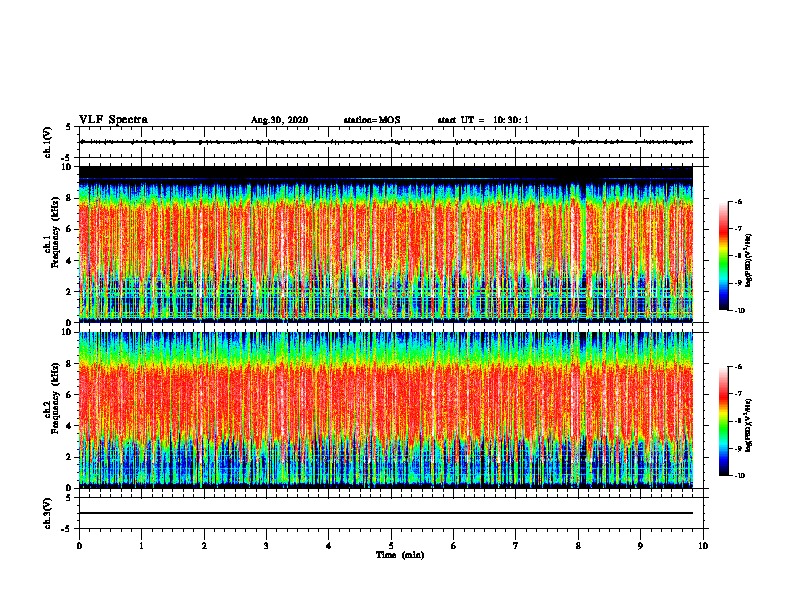Image resolution: width=792 pixels, height=612 pixels.
Task: Click time-axis tick label "8" at the bottom
Action: click(x=578, y=546)
